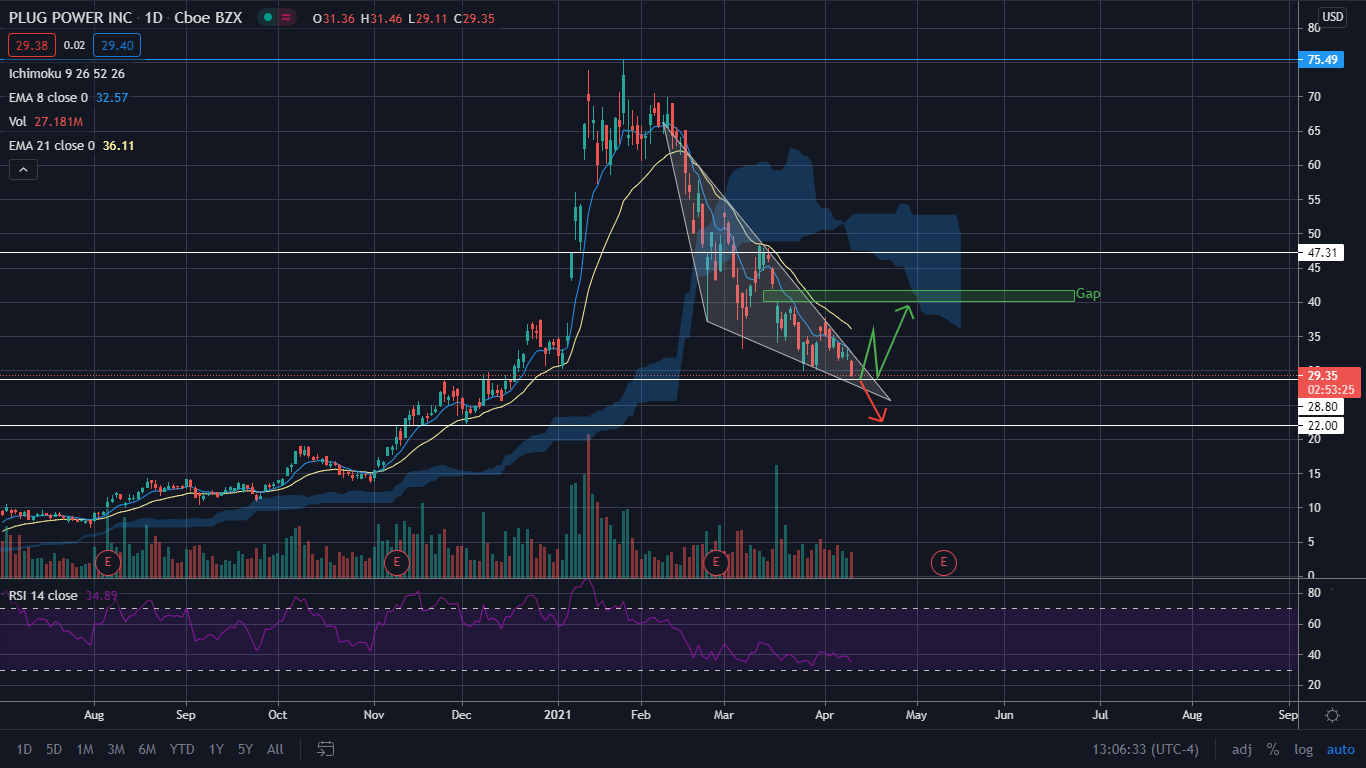Click the 2021 label on the time axis
The height and width of the screenshot is (768, 1366).
(558, 716)
